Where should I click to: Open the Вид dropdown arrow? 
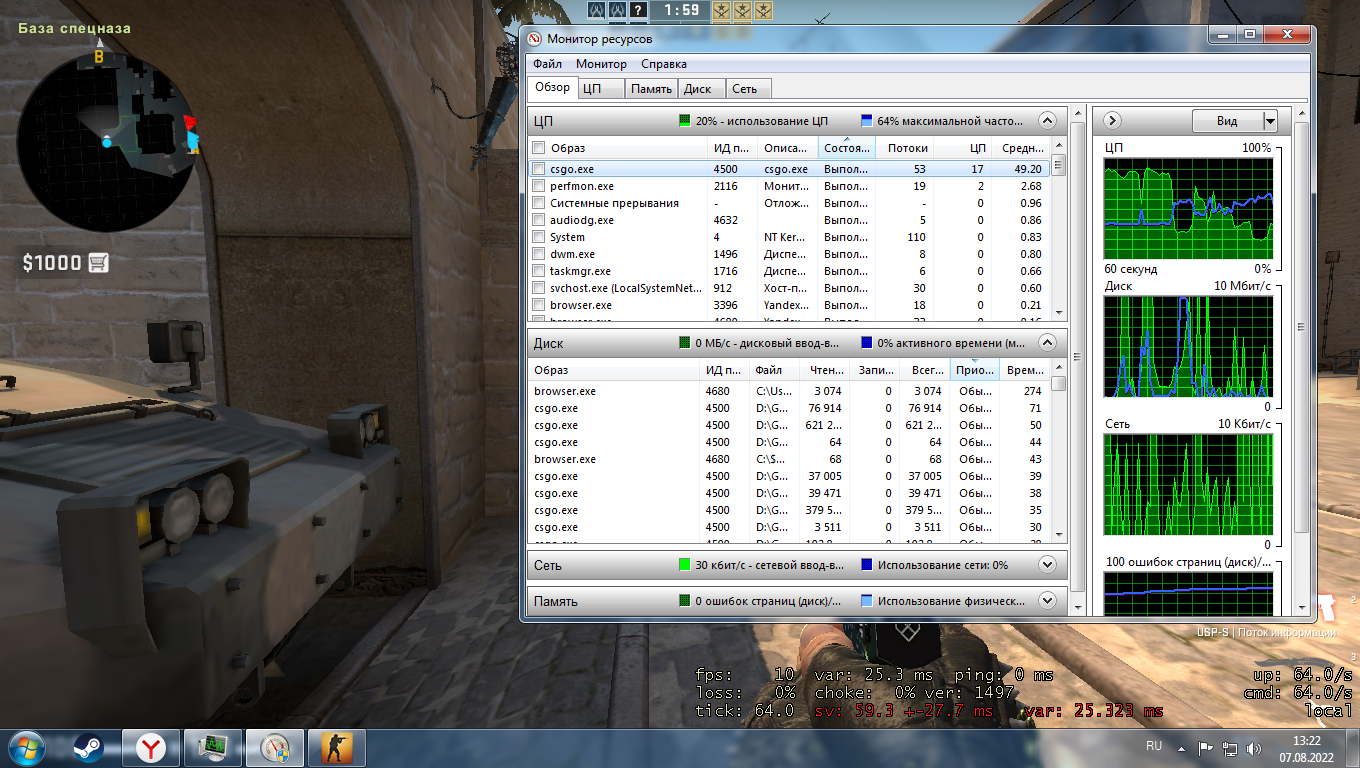[1270, 121]
